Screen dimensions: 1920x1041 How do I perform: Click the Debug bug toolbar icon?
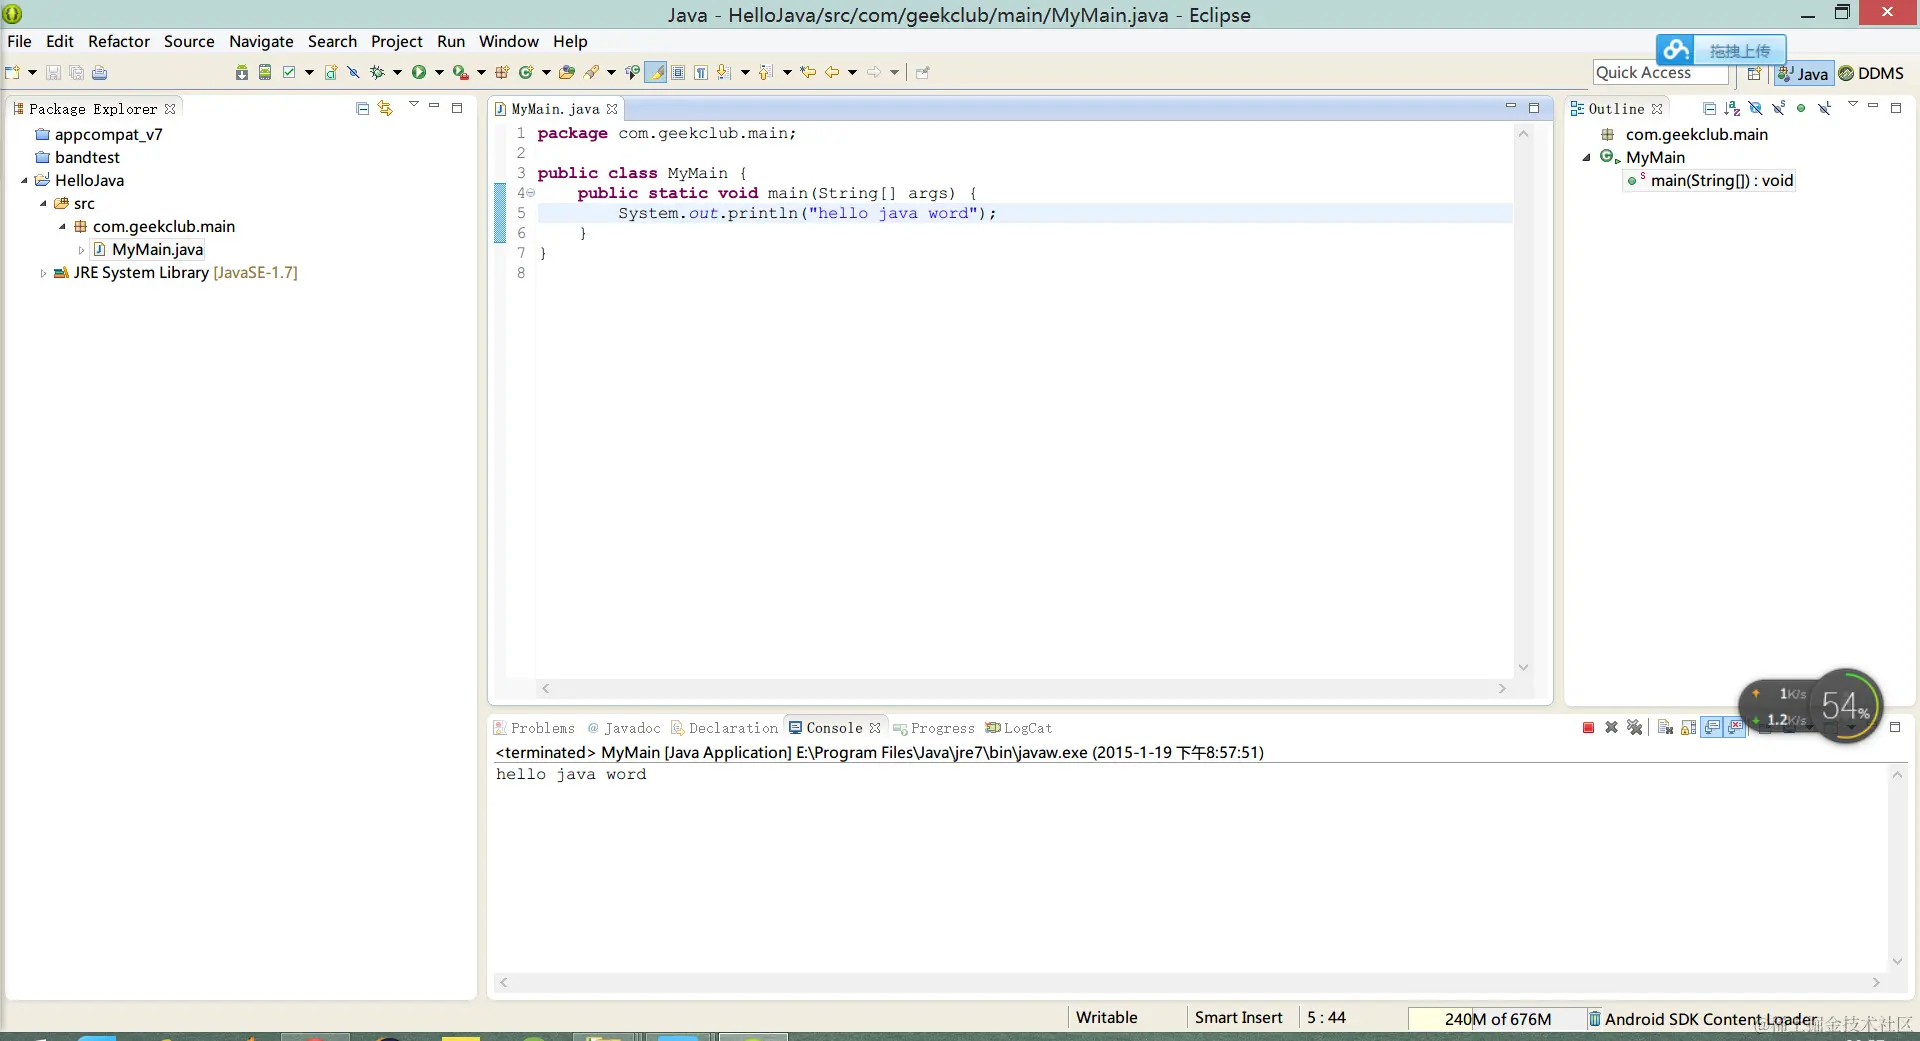[x=377, y=72]
